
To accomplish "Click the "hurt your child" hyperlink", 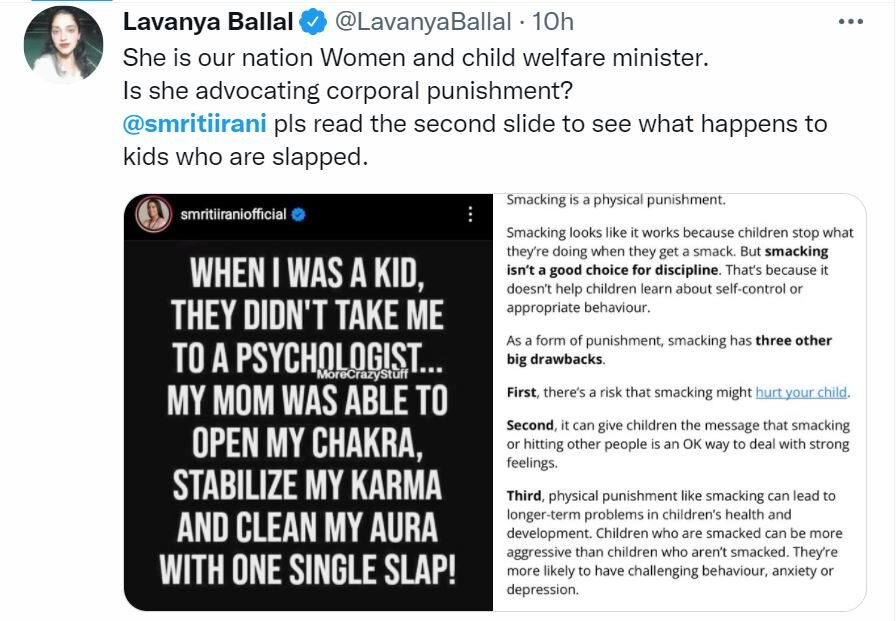I will tap(802, 392).
